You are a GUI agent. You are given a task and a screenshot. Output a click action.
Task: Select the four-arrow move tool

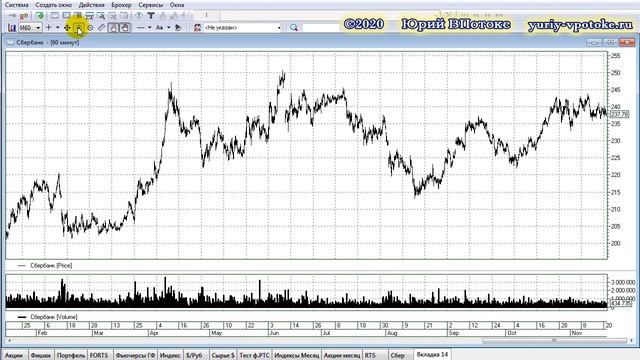coord(67,28)
